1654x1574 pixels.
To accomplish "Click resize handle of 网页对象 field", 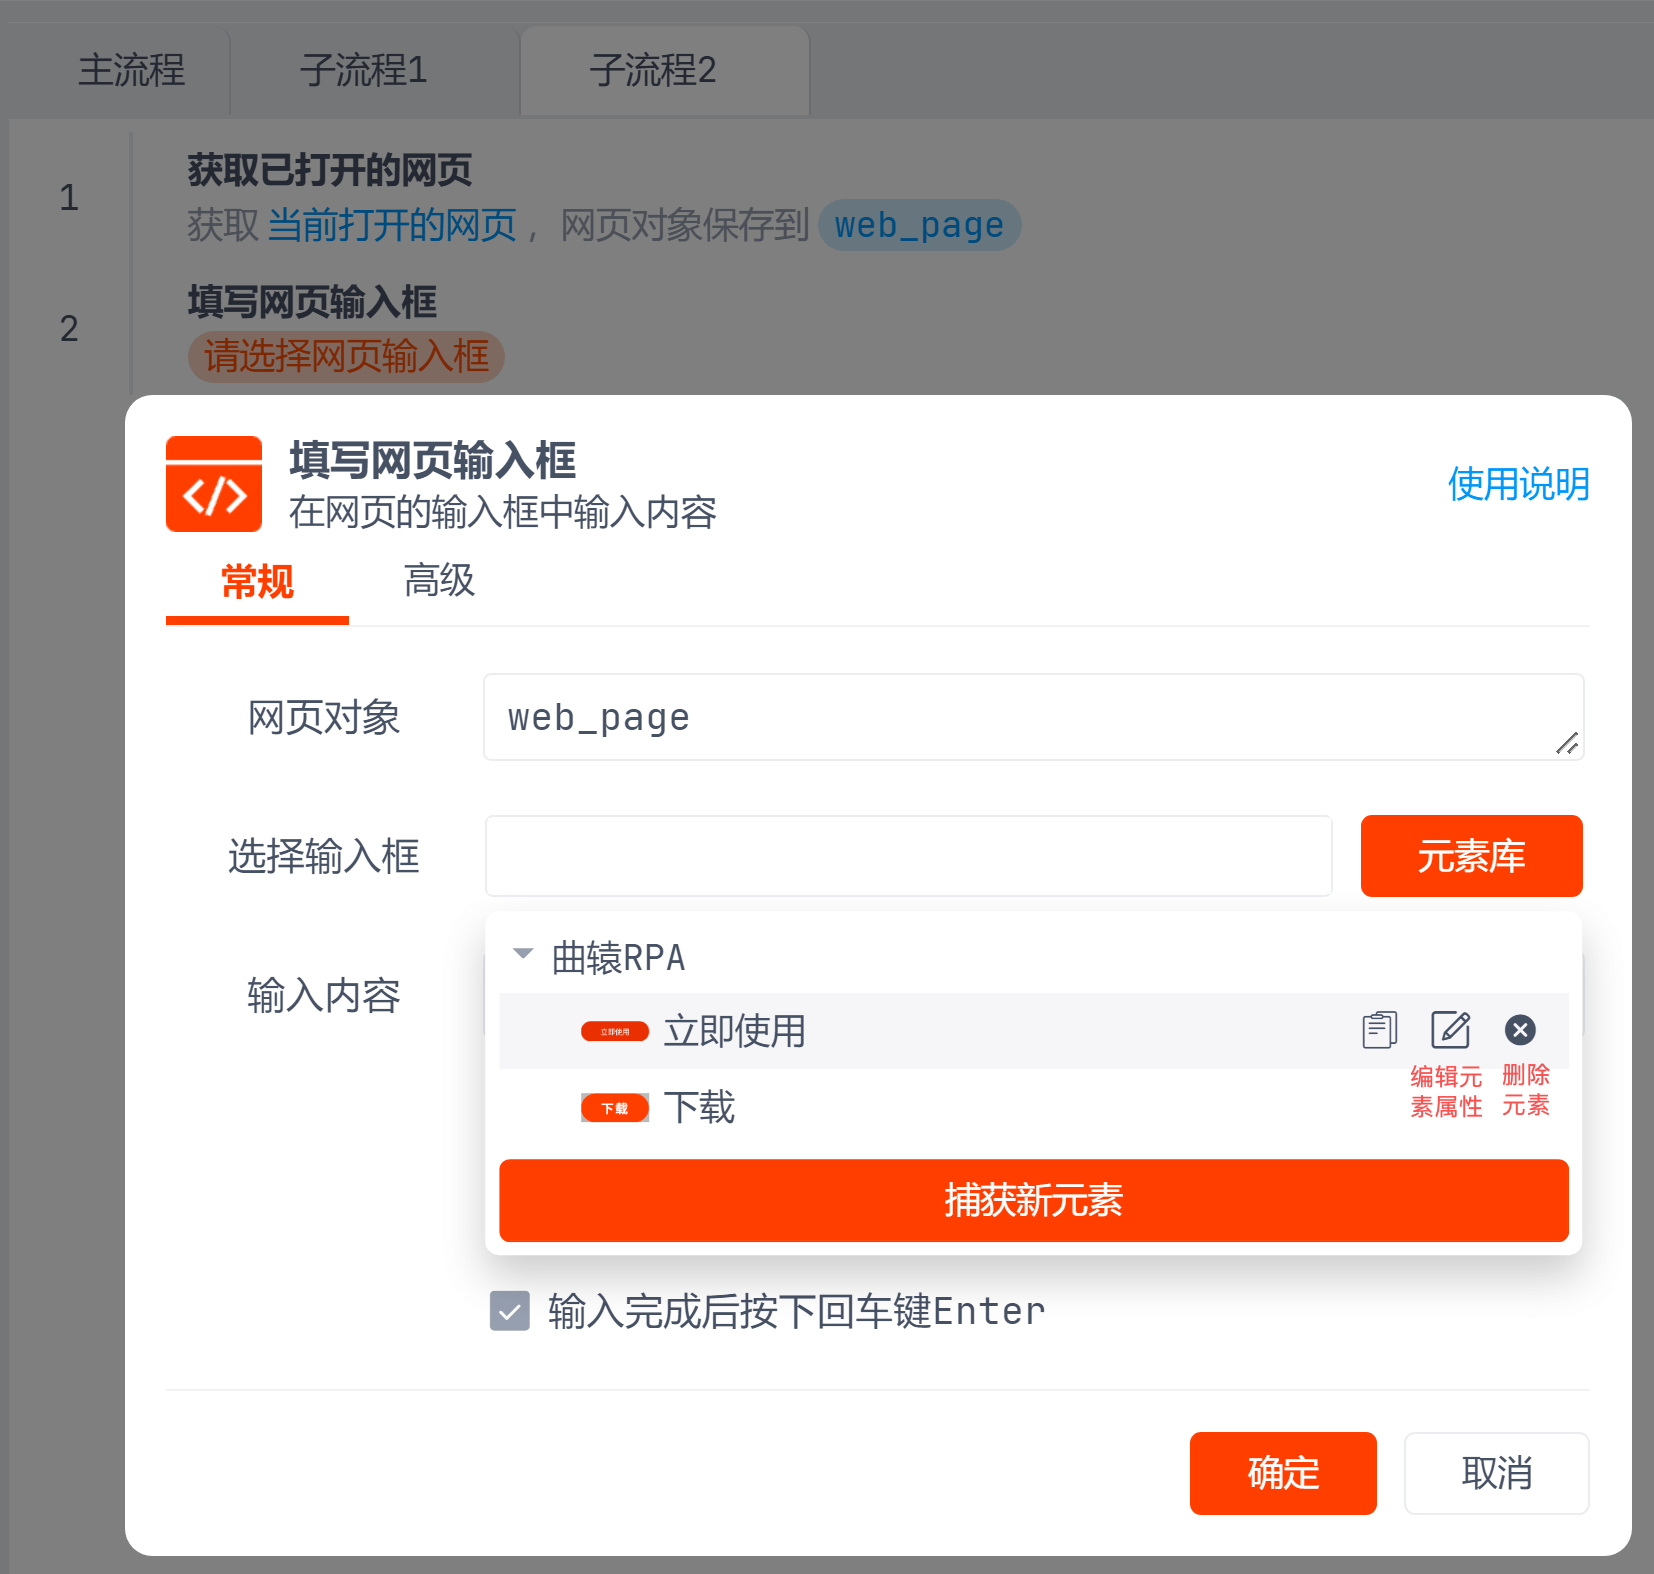I will click(x=1567, y=743).
